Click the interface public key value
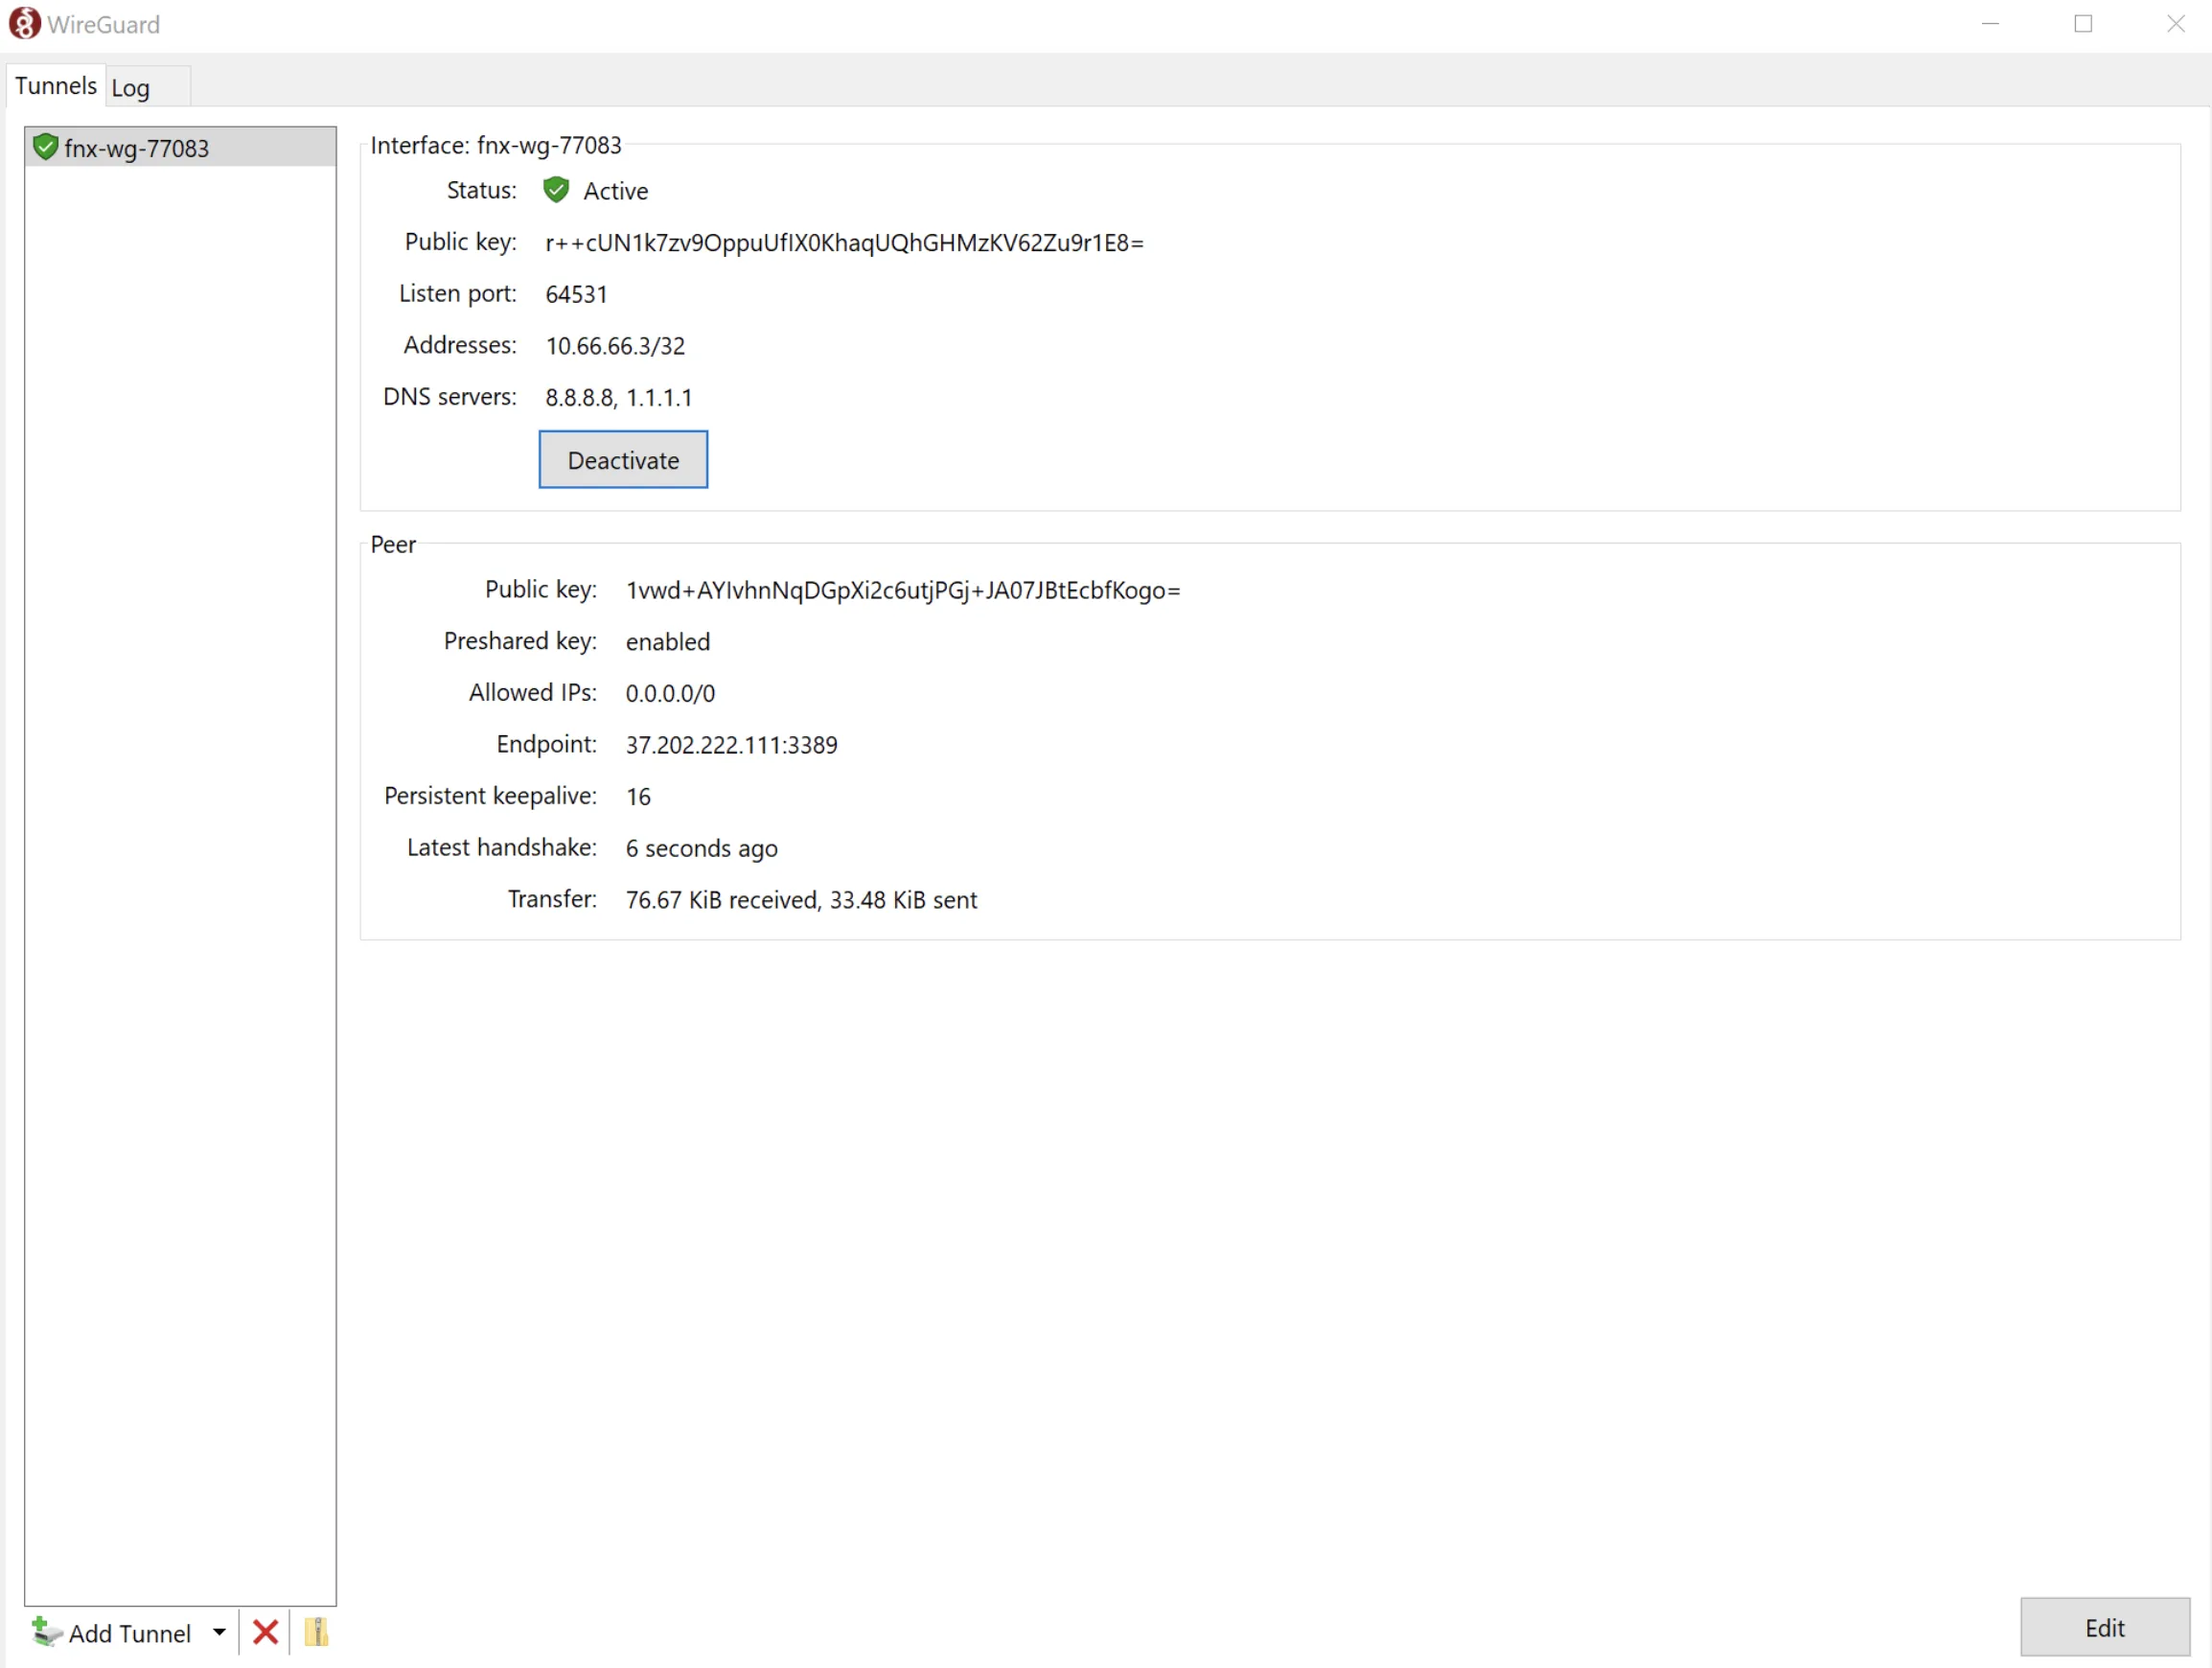This screenshot has height=1668, width=2212. tap(844, 243)
